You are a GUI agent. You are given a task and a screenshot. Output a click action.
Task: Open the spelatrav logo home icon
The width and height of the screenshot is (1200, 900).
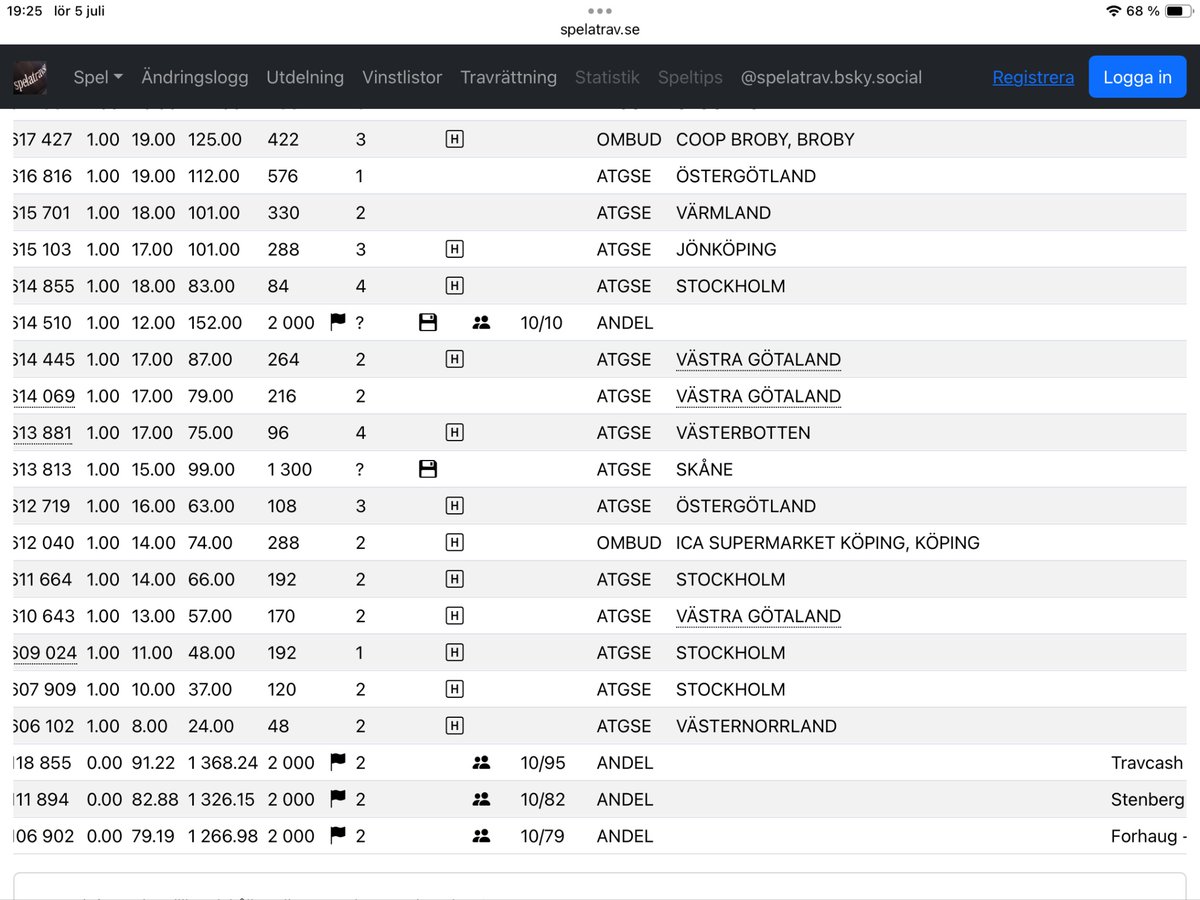pyautogui.click(x=30, y=78)
